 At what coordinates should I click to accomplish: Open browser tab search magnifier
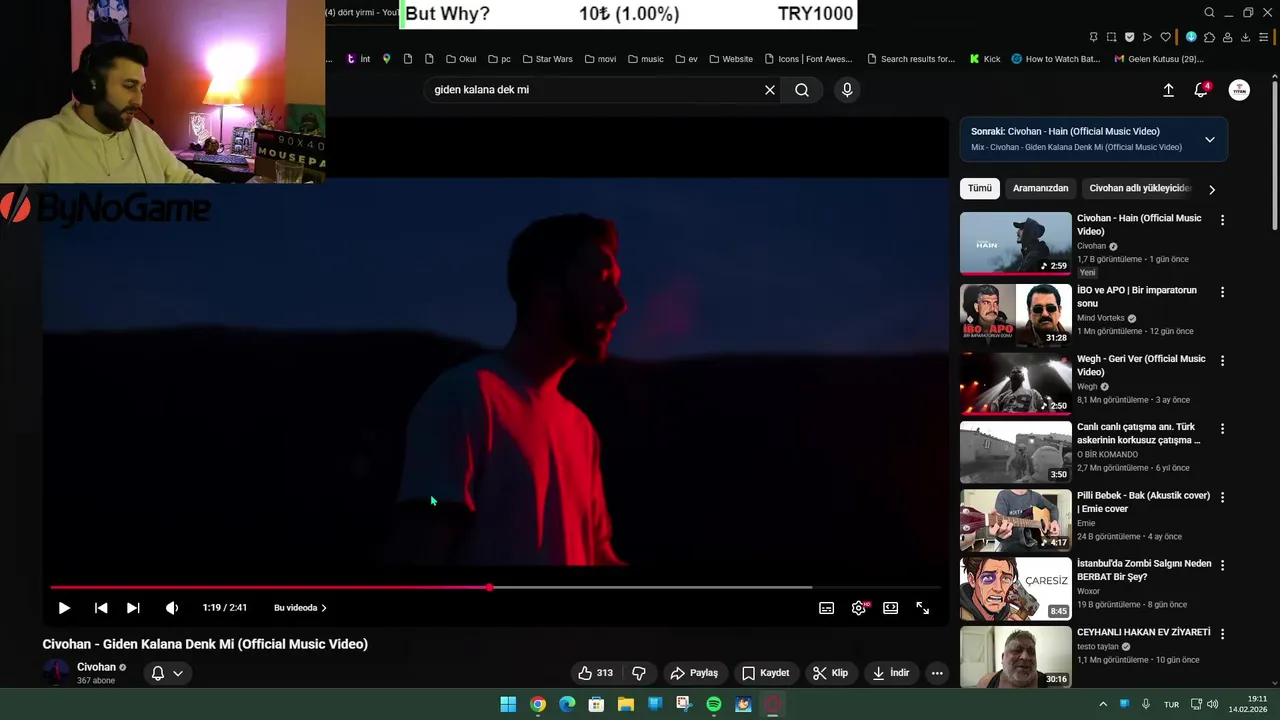pyautogui.click(x=1209, y=13)
